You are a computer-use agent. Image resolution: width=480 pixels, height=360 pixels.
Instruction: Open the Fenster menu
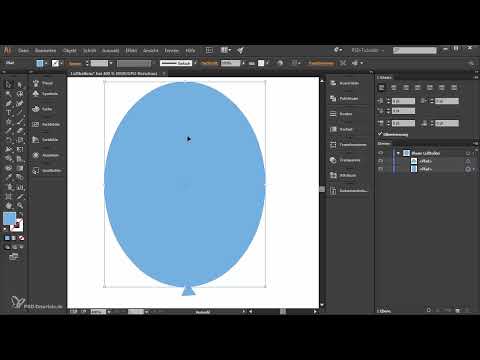tap(172, 50)
